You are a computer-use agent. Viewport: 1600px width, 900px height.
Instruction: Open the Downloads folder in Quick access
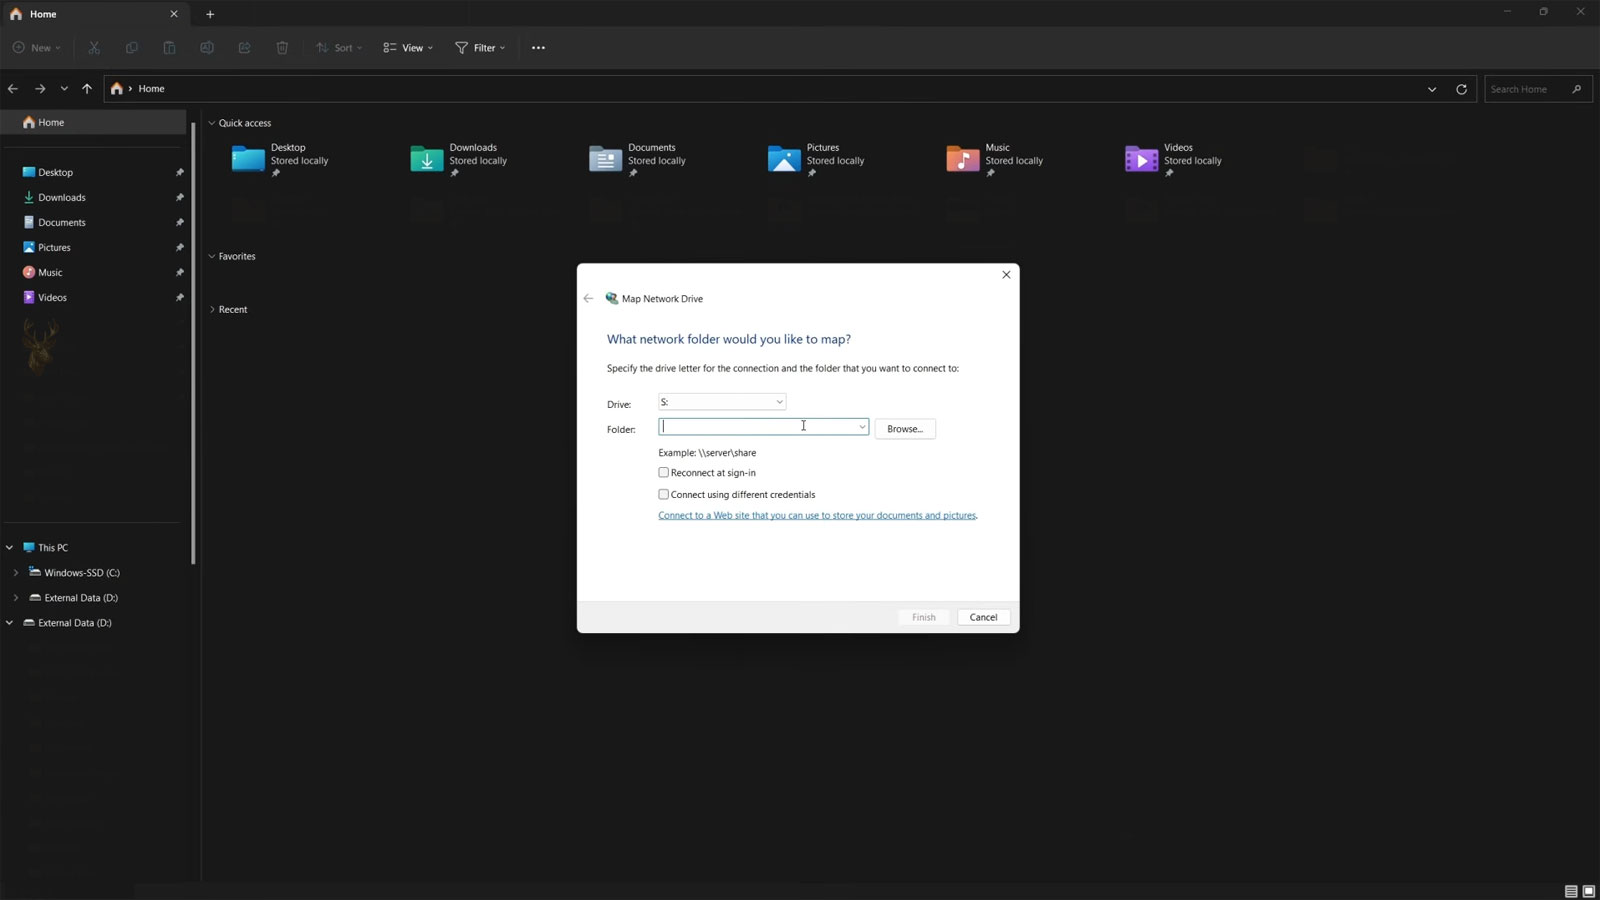pos(459,159)
